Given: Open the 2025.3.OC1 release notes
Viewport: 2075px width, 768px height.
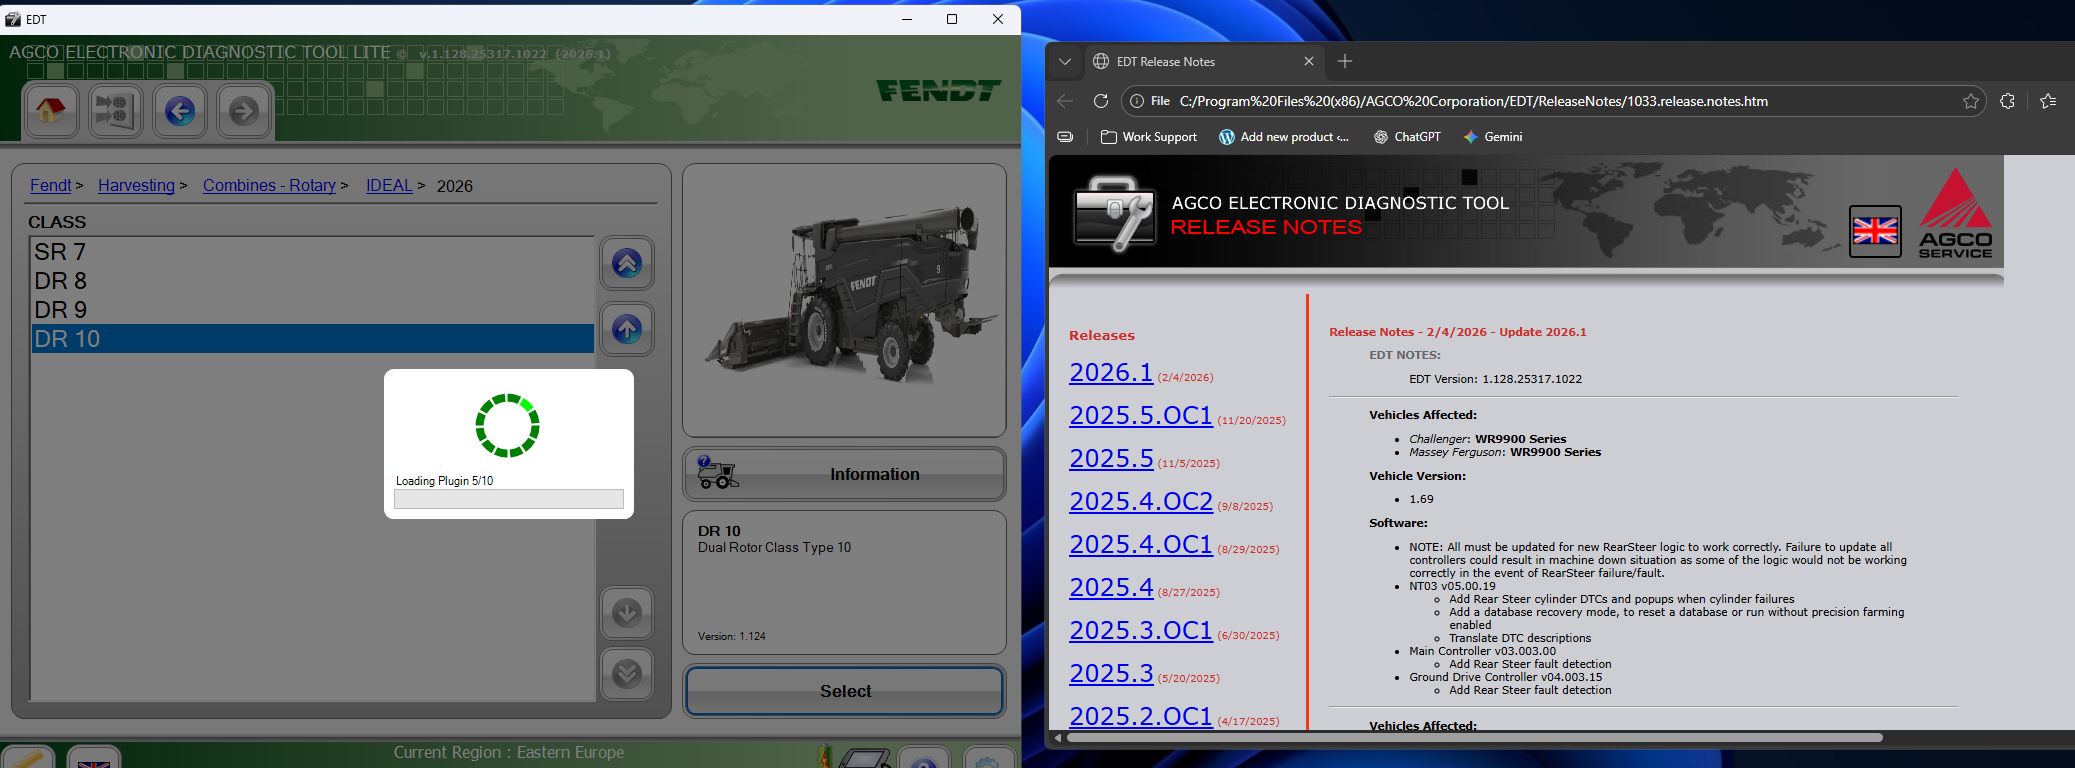Looking at the screenshot, I should pos(1141,630).
